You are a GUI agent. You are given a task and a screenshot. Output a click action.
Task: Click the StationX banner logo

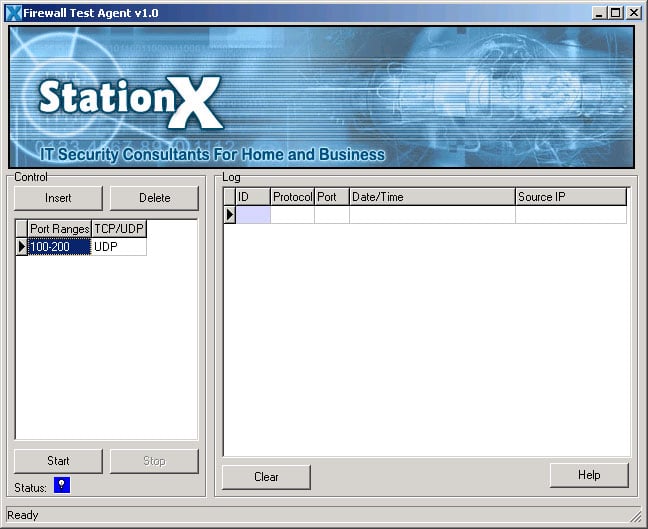[131, 102]
